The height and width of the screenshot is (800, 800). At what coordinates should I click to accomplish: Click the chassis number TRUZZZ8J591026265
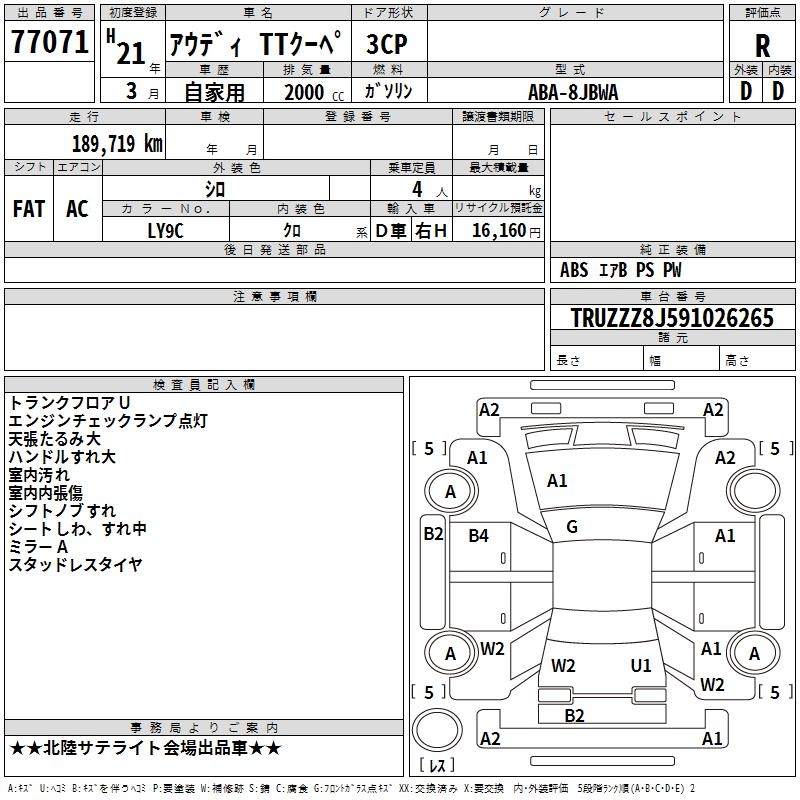[x=672, y=318]
